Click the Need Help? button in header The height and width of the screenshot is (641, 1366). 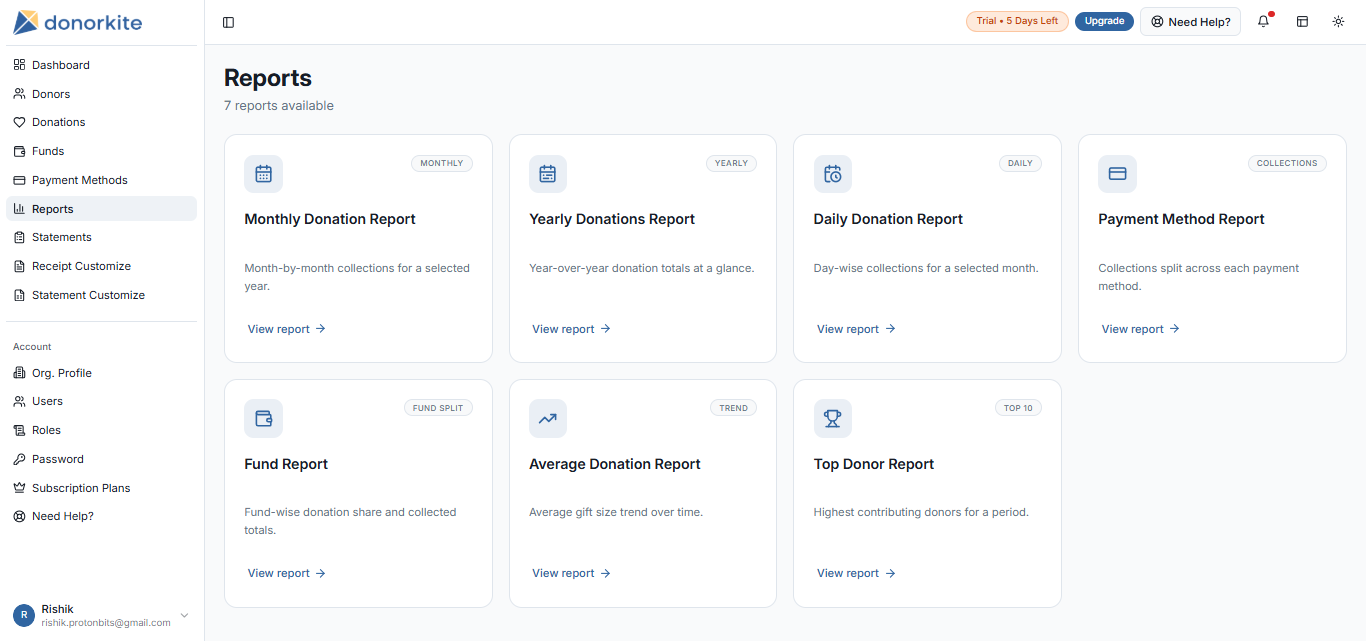1190,21
